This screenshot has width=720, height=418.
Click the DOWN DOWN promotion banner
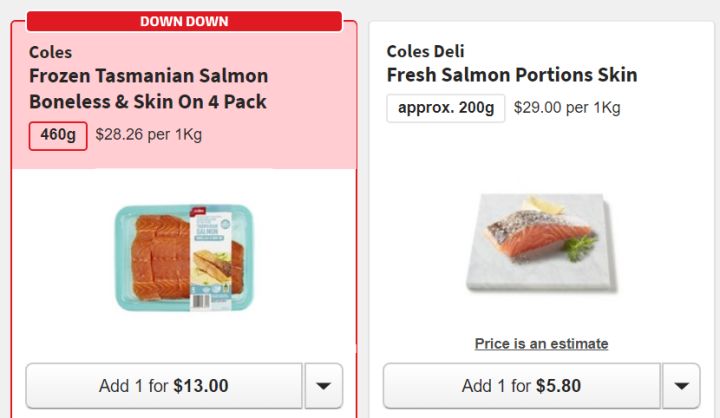point(184,21)
